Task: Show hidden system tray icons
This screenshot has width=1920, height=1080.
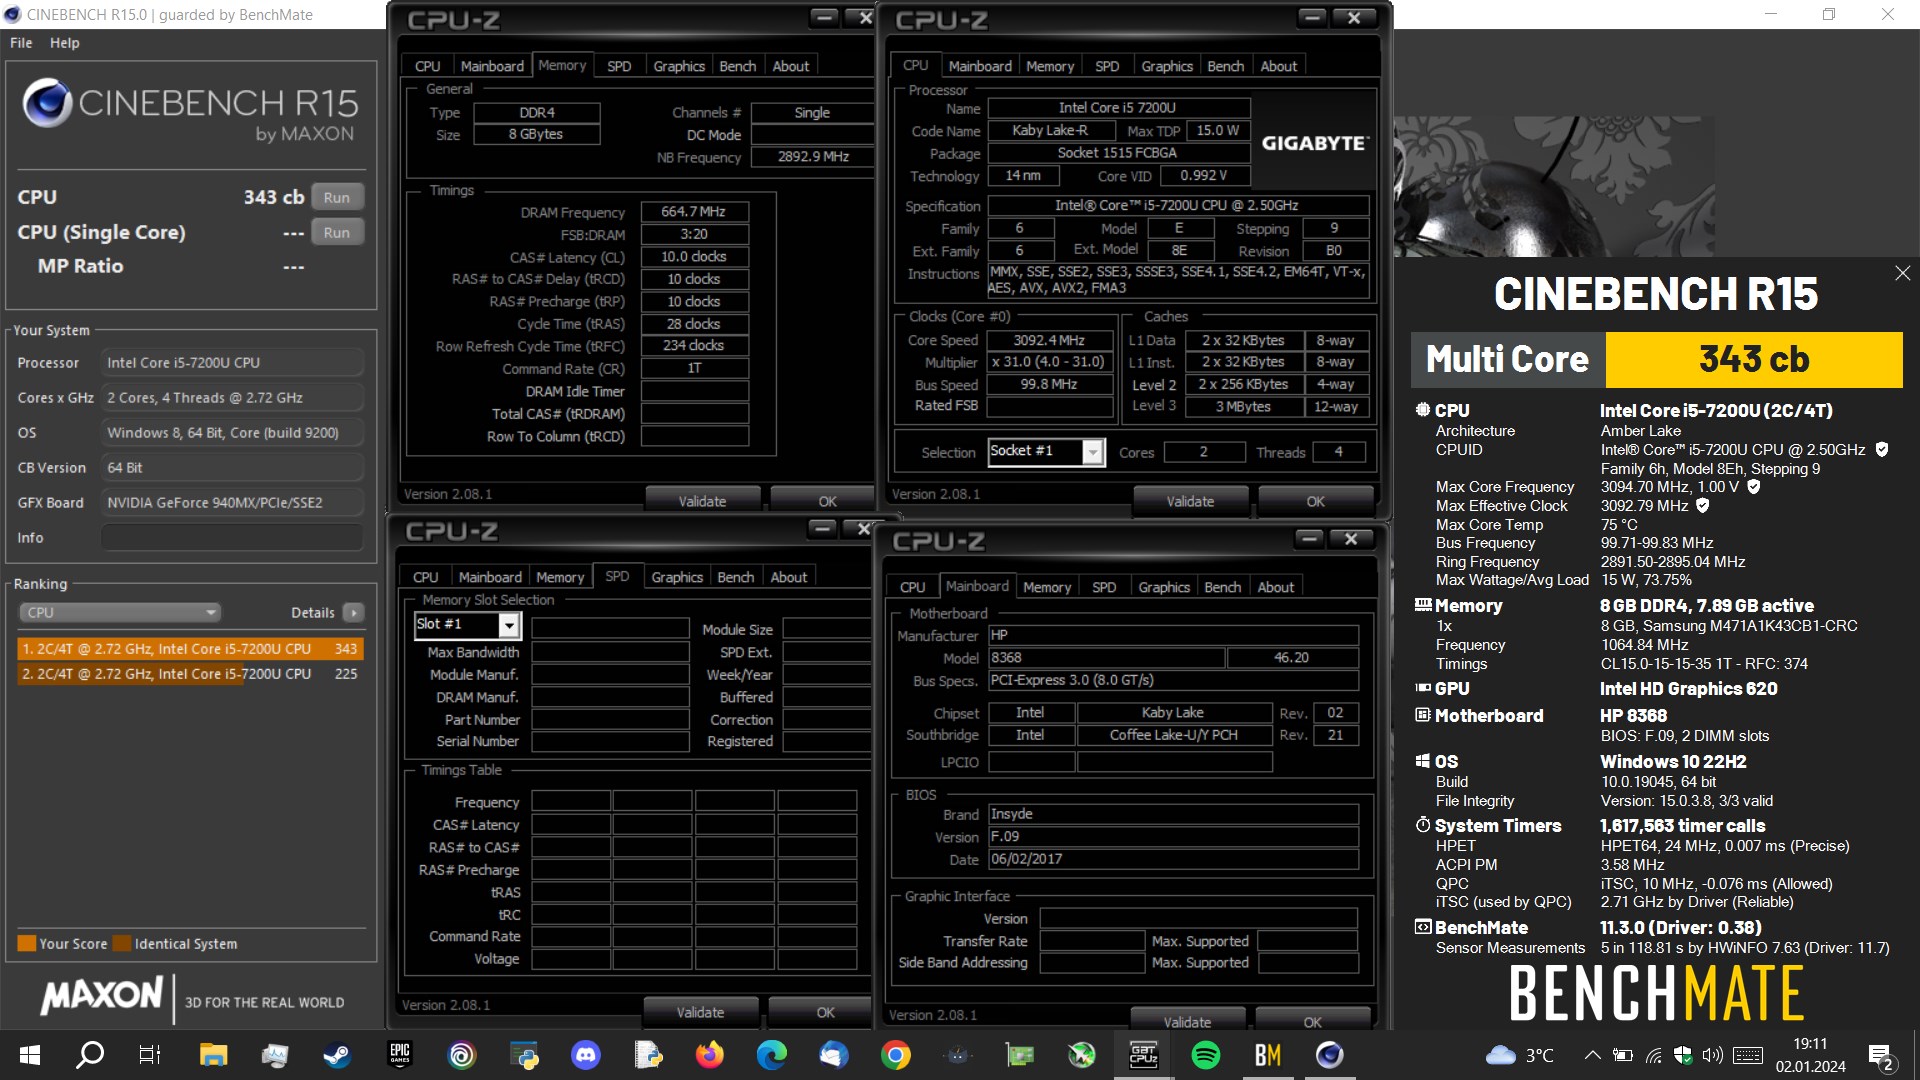Action: (1593, 1055)
